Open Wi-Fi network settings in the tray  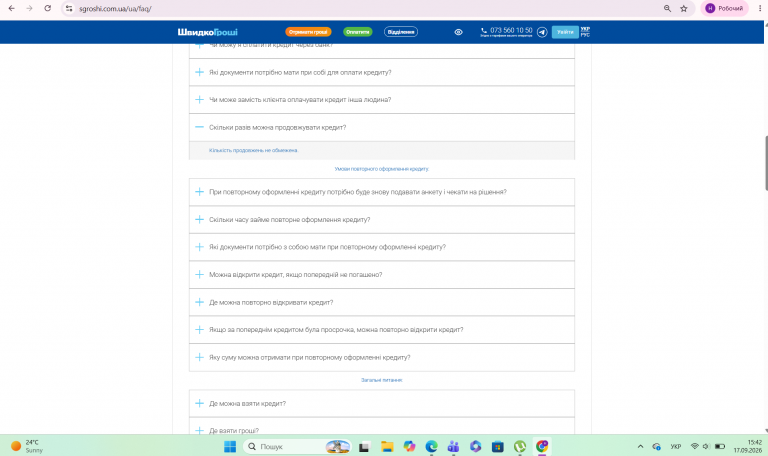695,446
